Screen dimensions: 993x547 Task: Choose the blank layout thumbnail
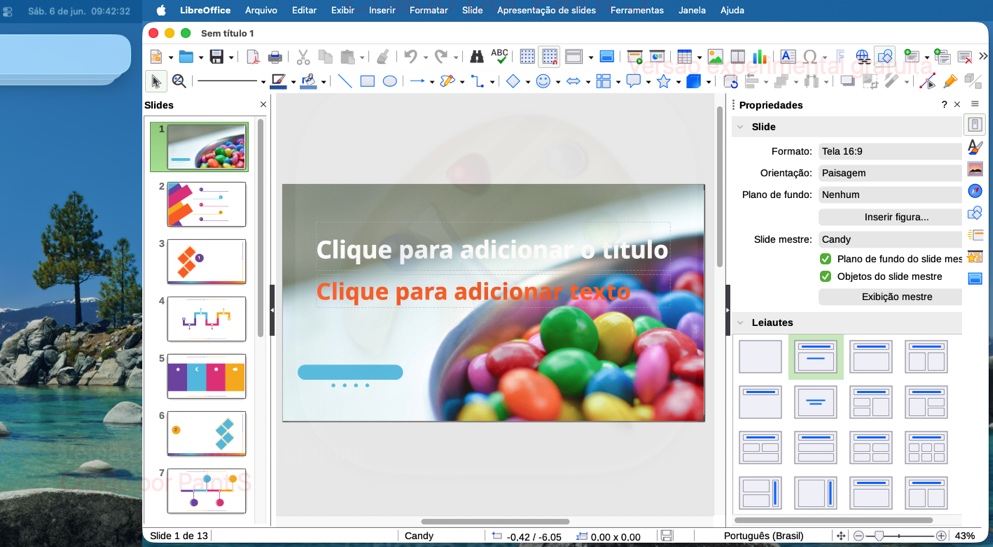[760, 356]
